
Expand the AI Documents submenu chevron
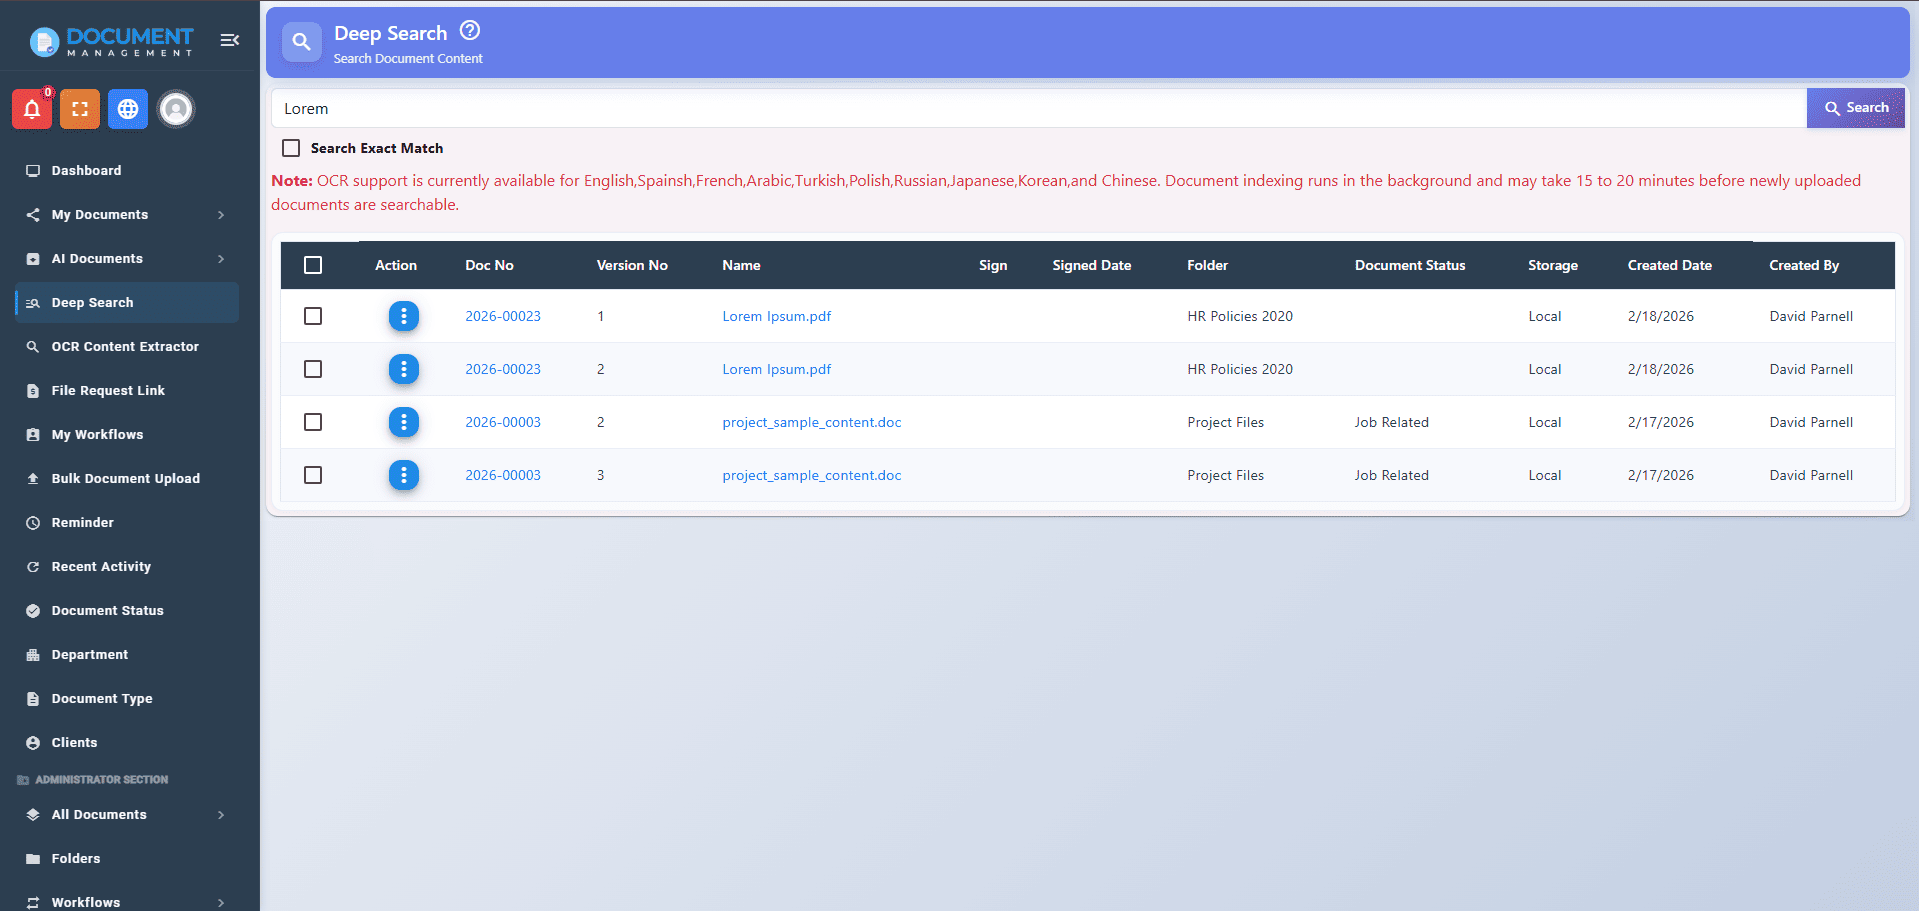click(x=221, y=259)
